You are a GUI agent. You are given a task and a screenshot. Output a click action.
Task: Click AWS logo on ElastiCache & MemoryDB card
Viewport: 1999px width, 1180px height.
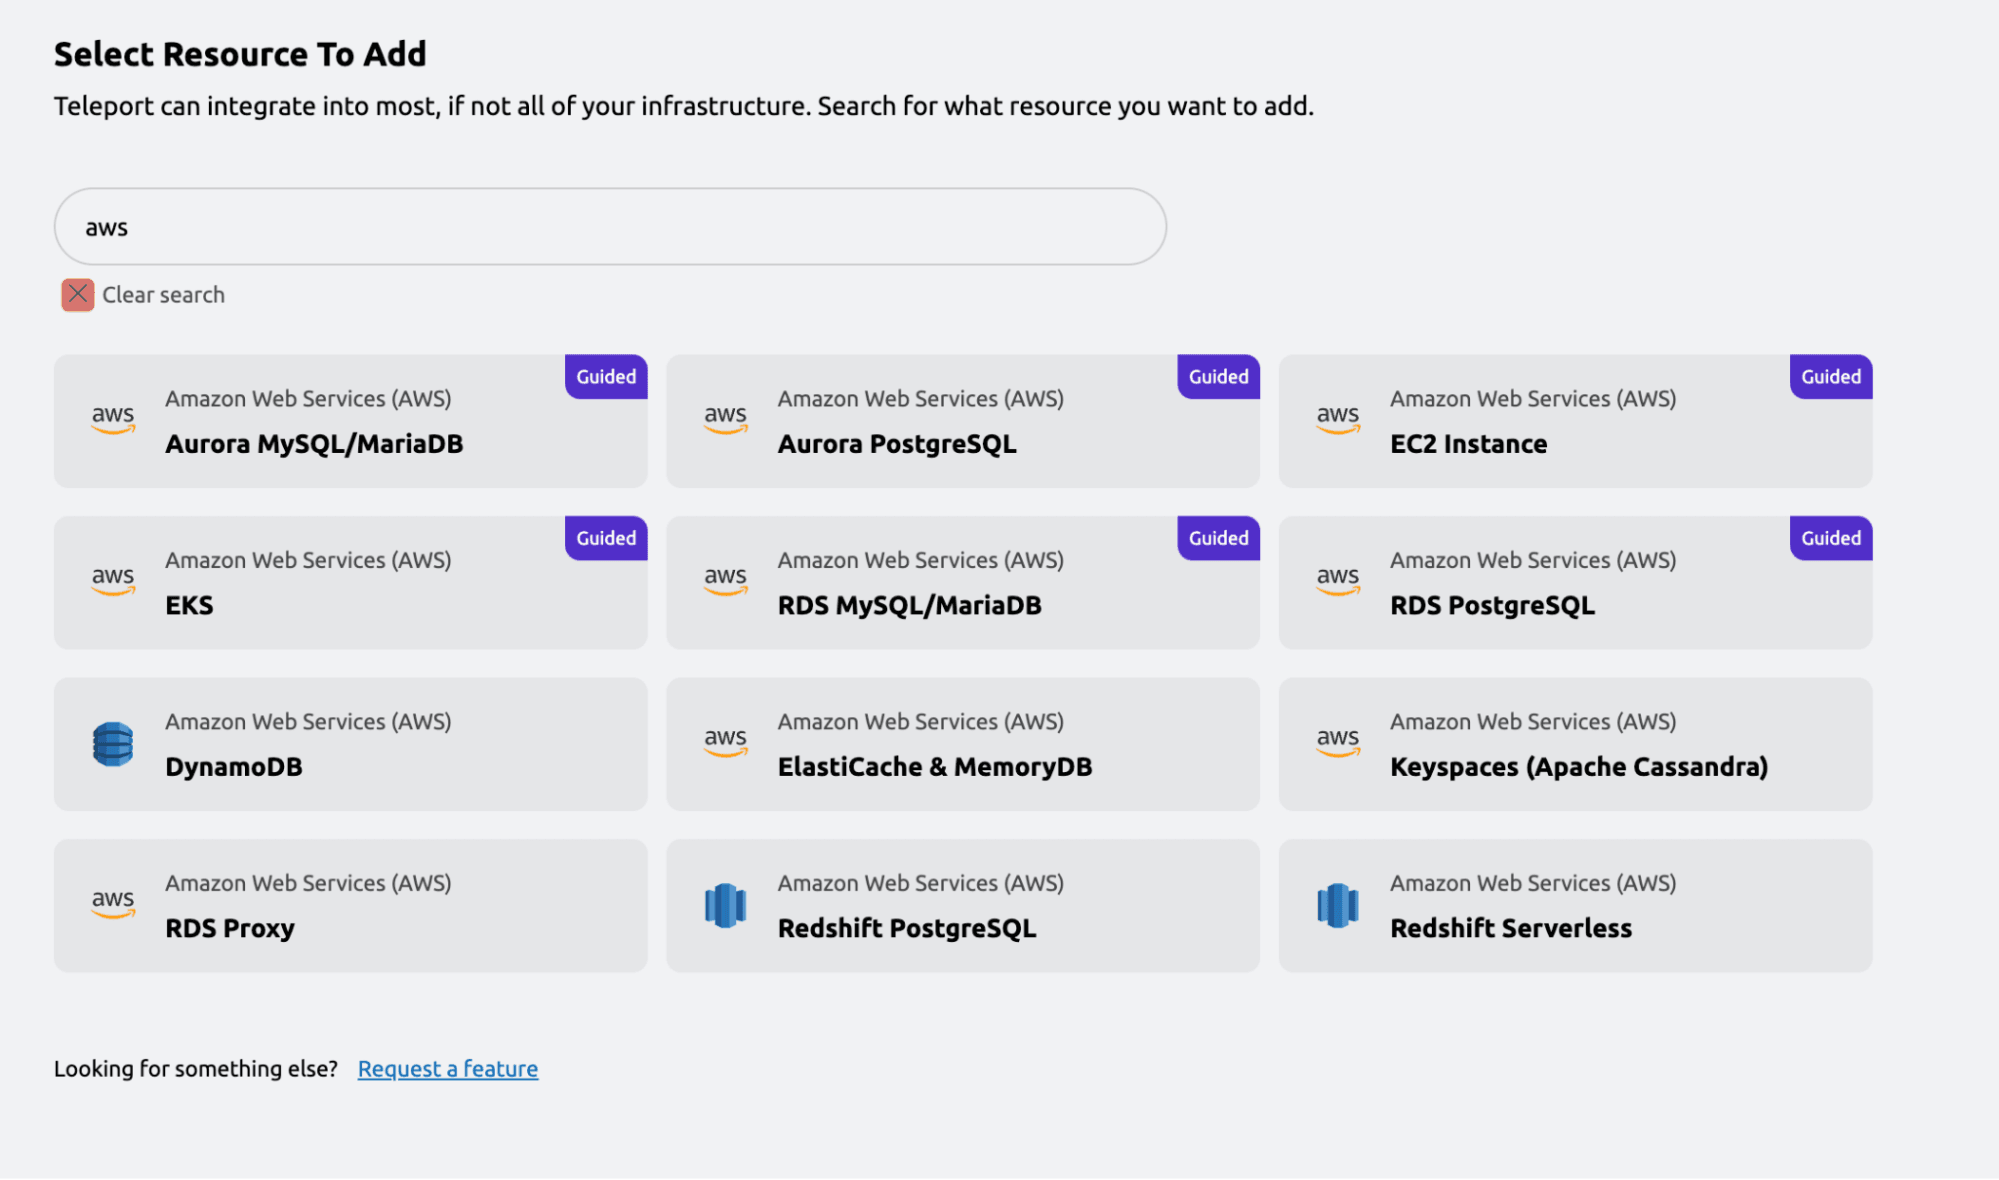(725, 742)
